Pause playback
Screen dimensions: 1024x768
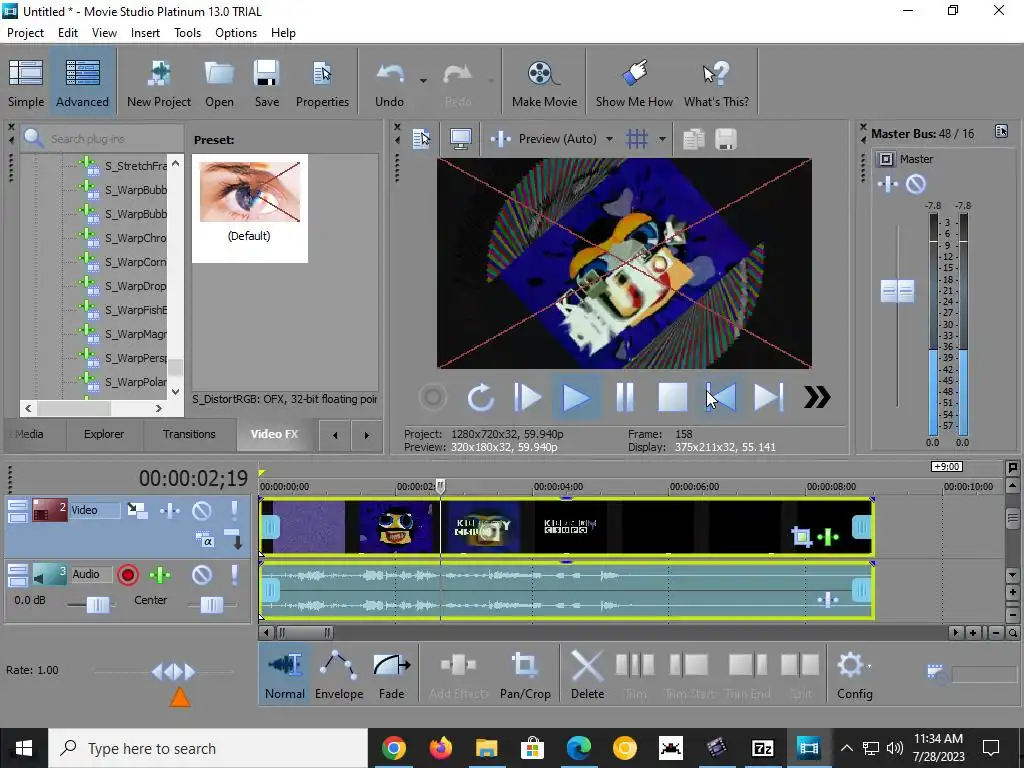[x=625, y=397]
